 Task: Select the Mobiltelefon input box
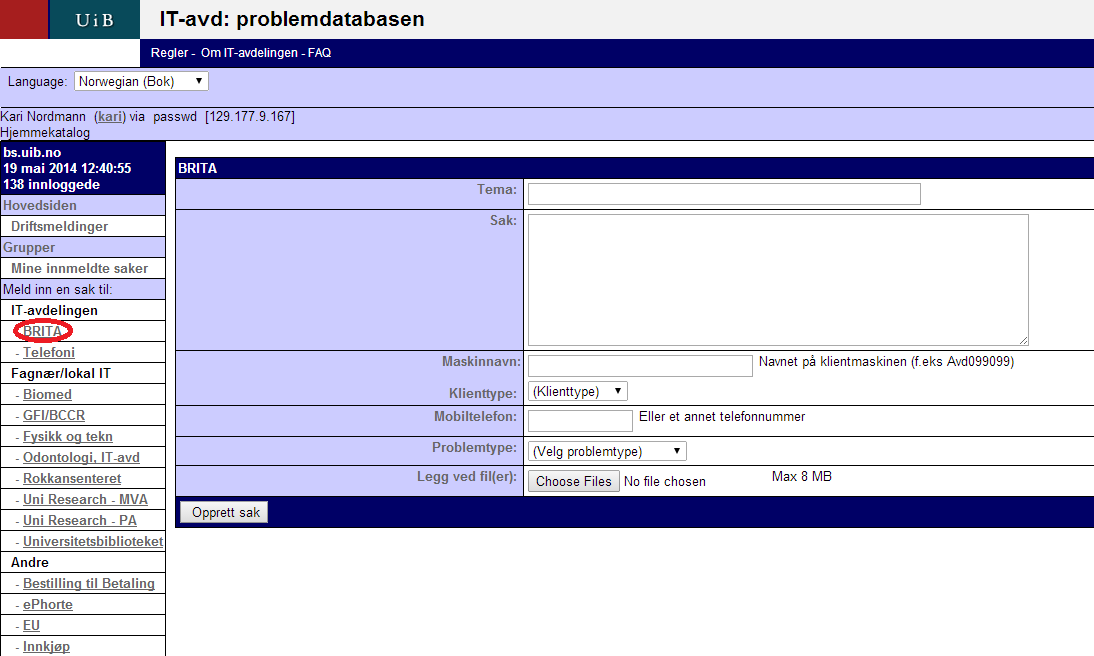pyautogui.click(x=580, y=420)
